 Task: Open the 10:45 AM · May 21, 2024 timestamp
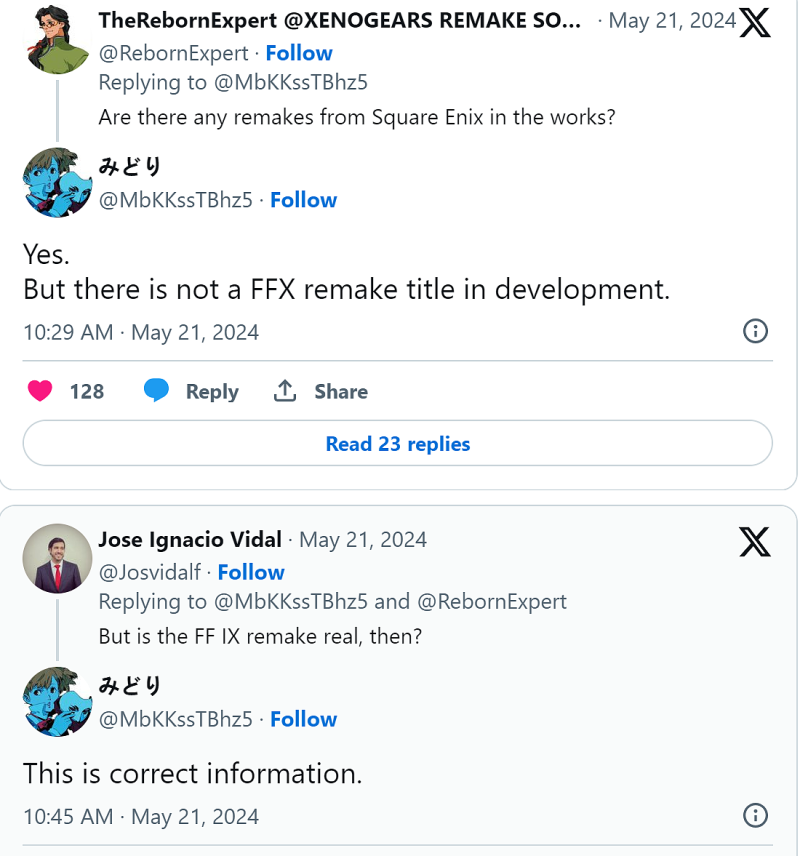click(141, 817)
